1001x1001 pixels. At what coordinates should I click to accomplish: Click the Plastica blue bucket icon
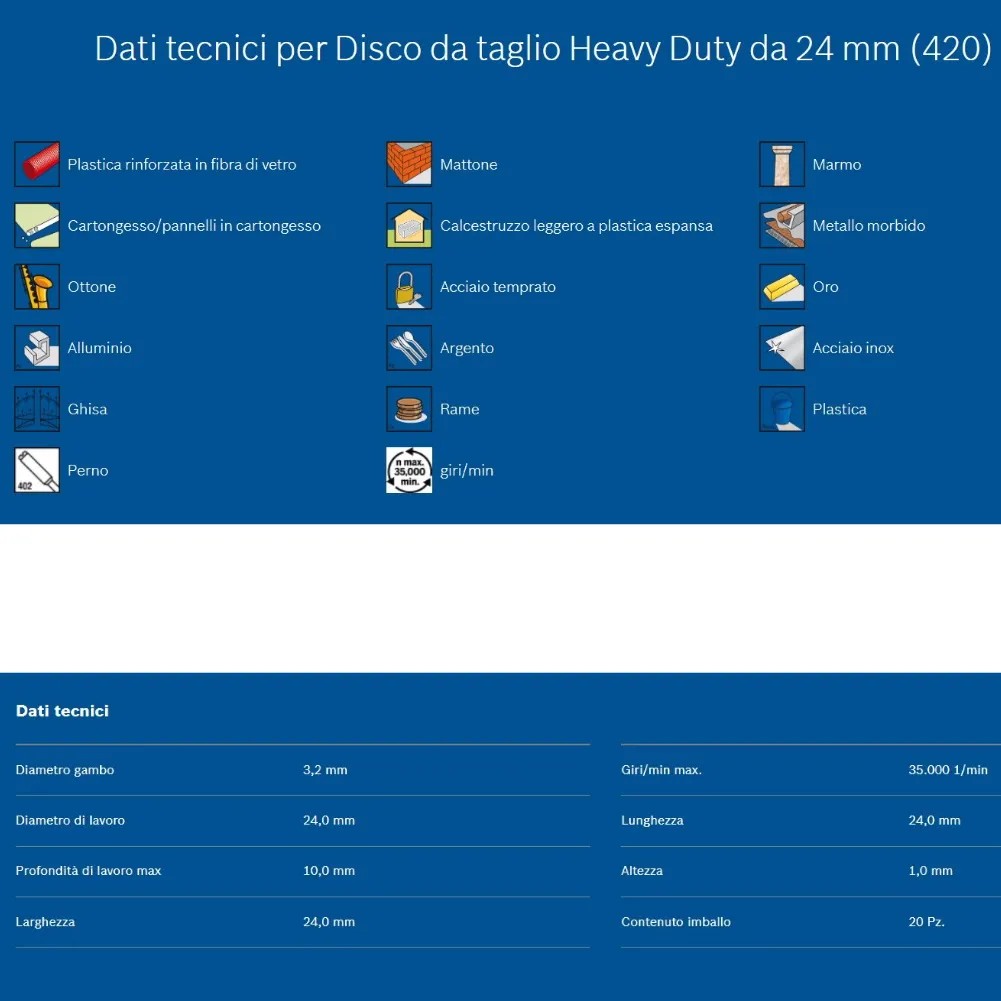coord(781,409)
